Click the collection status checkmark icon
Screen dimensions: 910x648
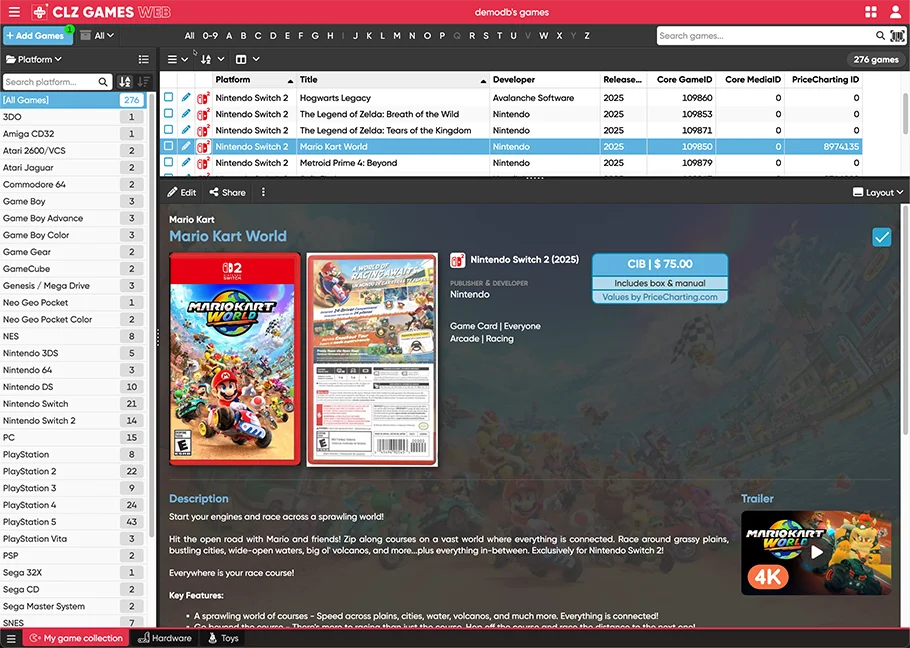(882, 237)
